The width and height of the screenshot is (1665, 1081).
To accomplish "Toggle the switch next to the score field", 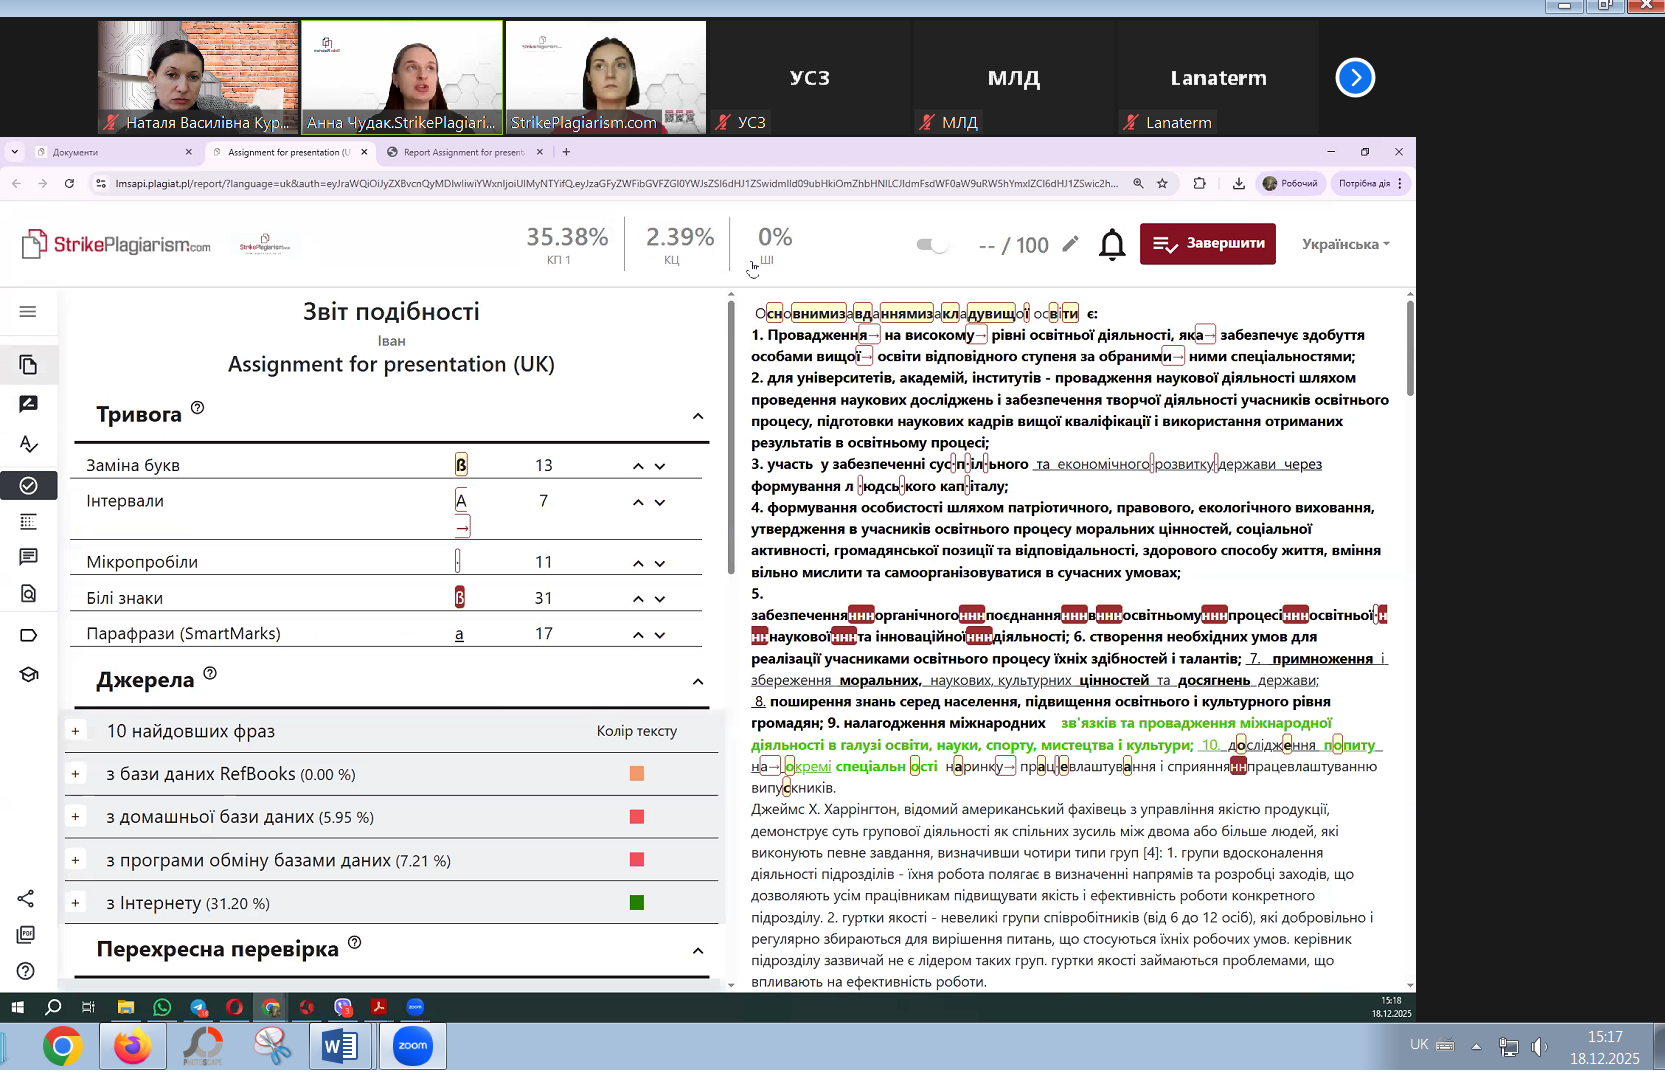I will click(932, 245).
